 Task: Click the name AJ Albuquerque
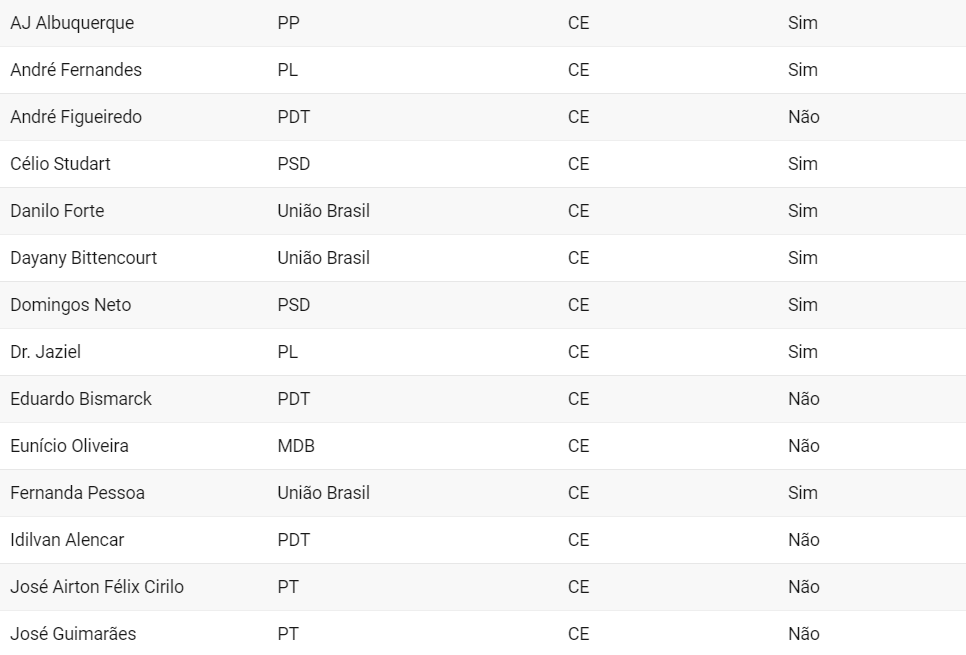(x=72, y=23)
